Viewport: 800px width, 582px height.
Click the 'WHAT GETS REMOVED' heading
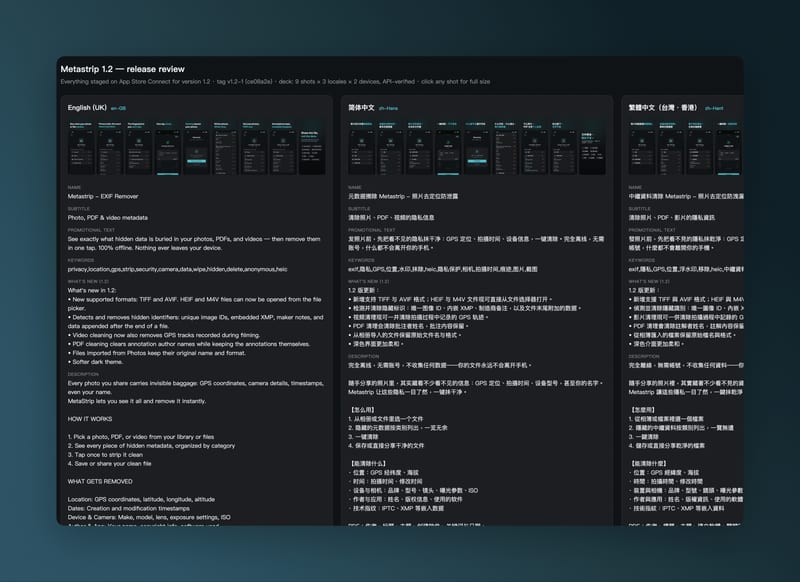point(100,482)
